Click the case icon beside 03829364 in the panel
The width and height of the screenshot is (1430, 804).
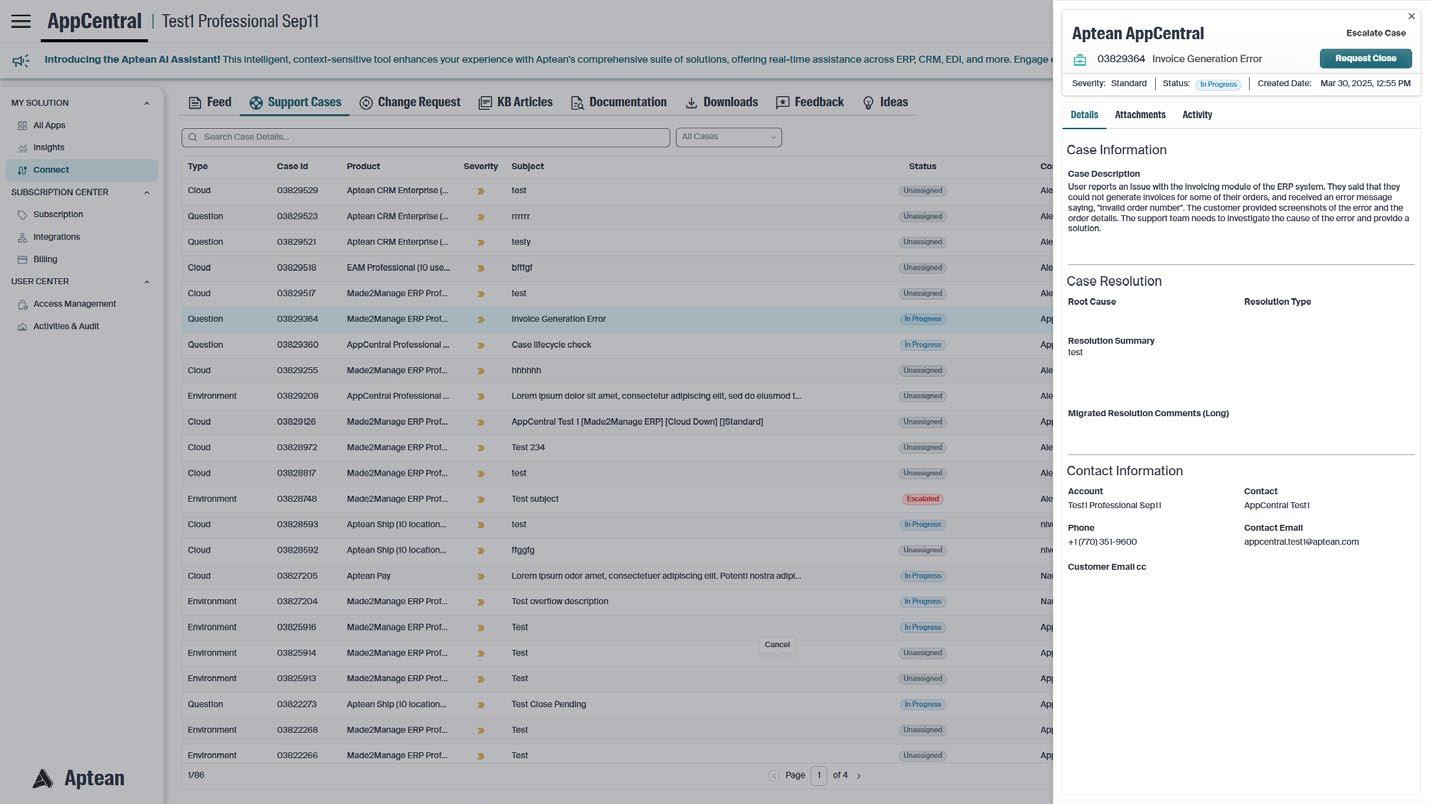click(x=1080, y=59)
